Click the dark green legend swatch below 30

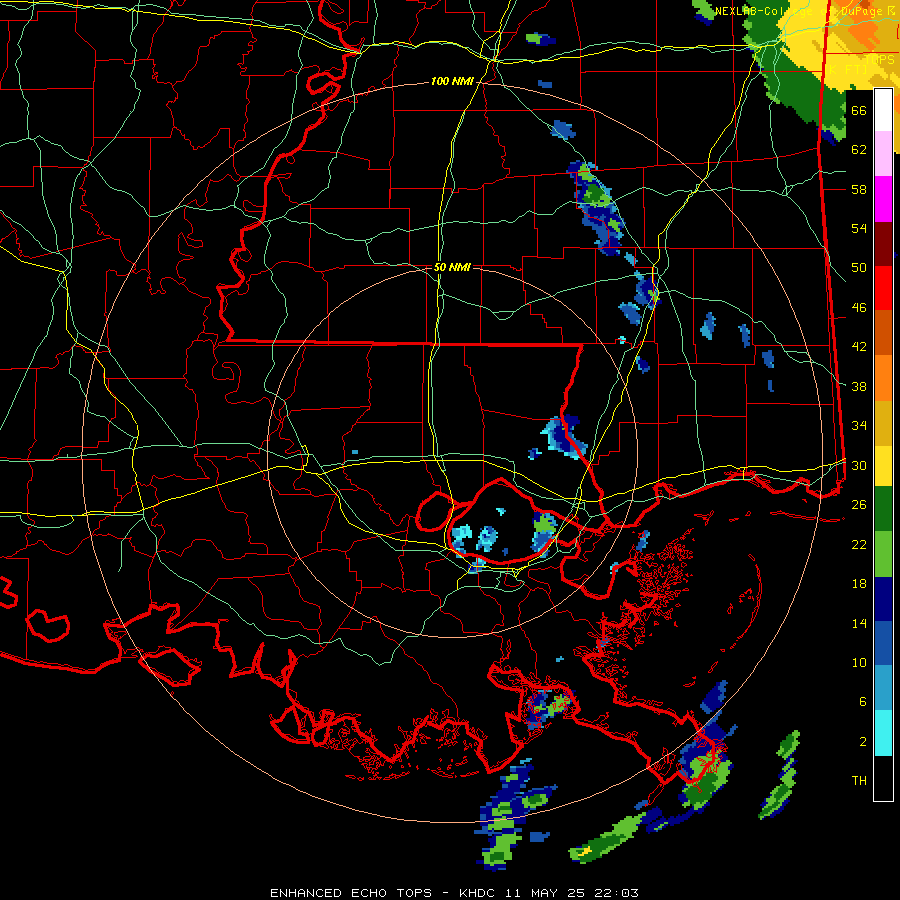point(883,509)
